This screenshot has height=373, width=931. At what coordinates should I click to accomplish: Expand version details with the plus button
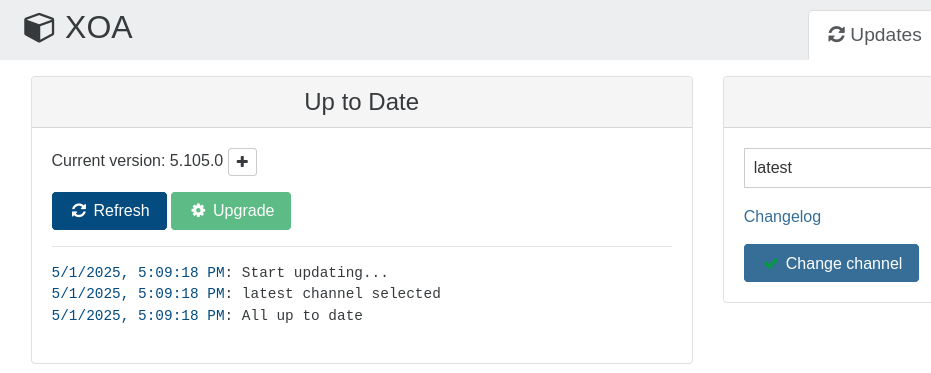242,162
